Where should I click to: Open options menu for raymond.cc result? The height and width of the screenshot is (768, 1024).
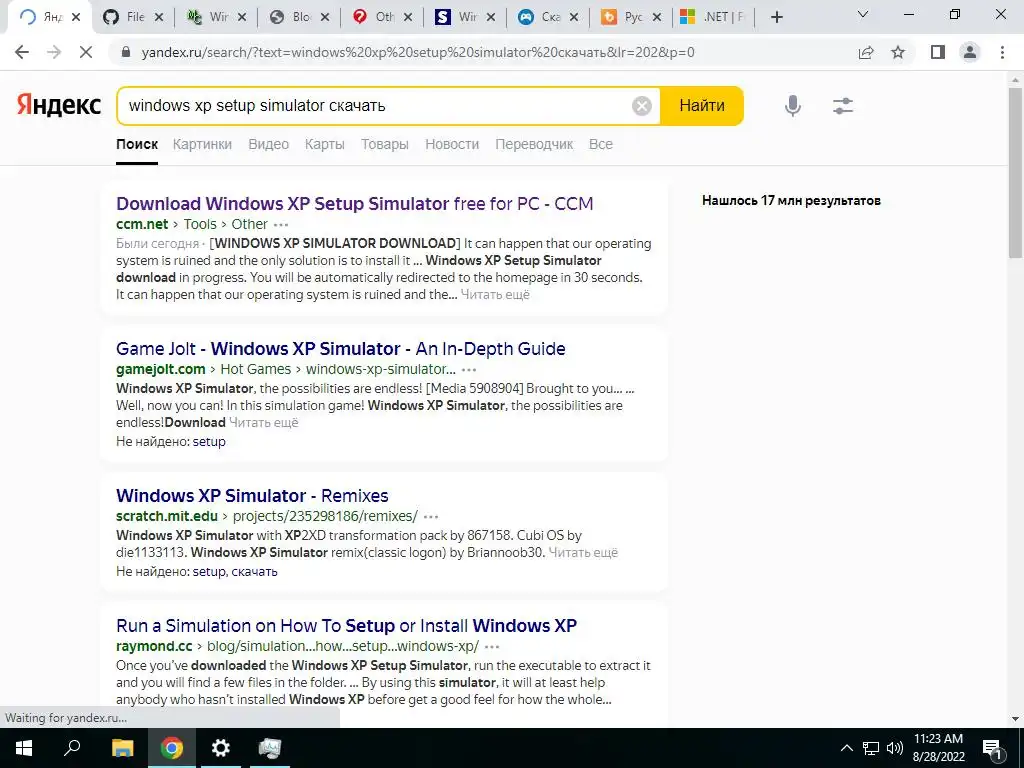(492, 647)
